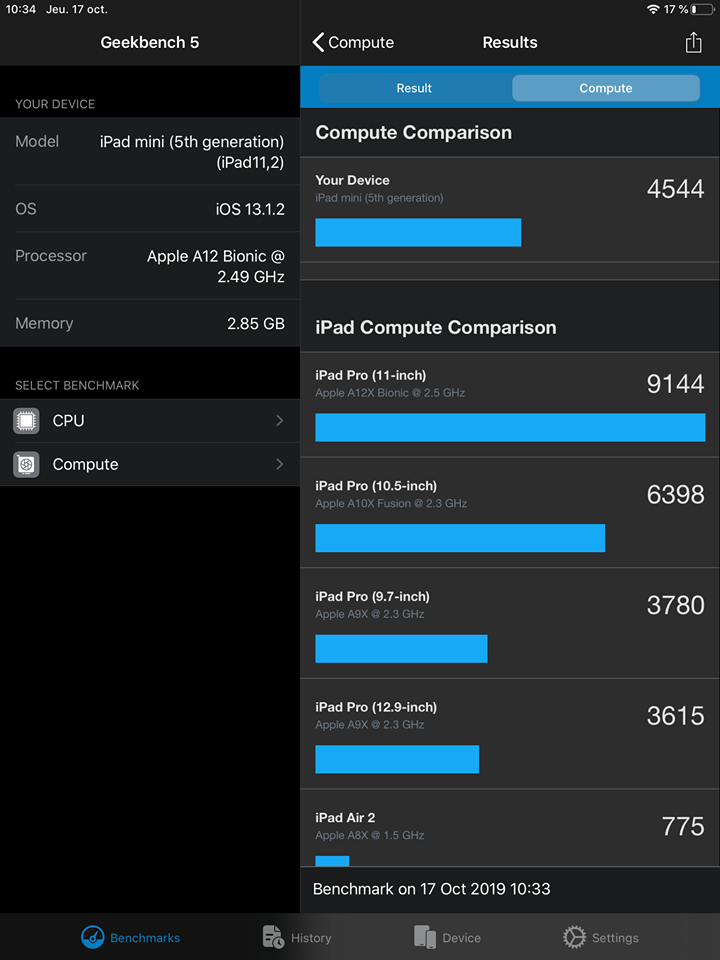Screen dimensions: 720x960
Task: Expand the CPU benchmark chevron
Action: click(279, 421)
